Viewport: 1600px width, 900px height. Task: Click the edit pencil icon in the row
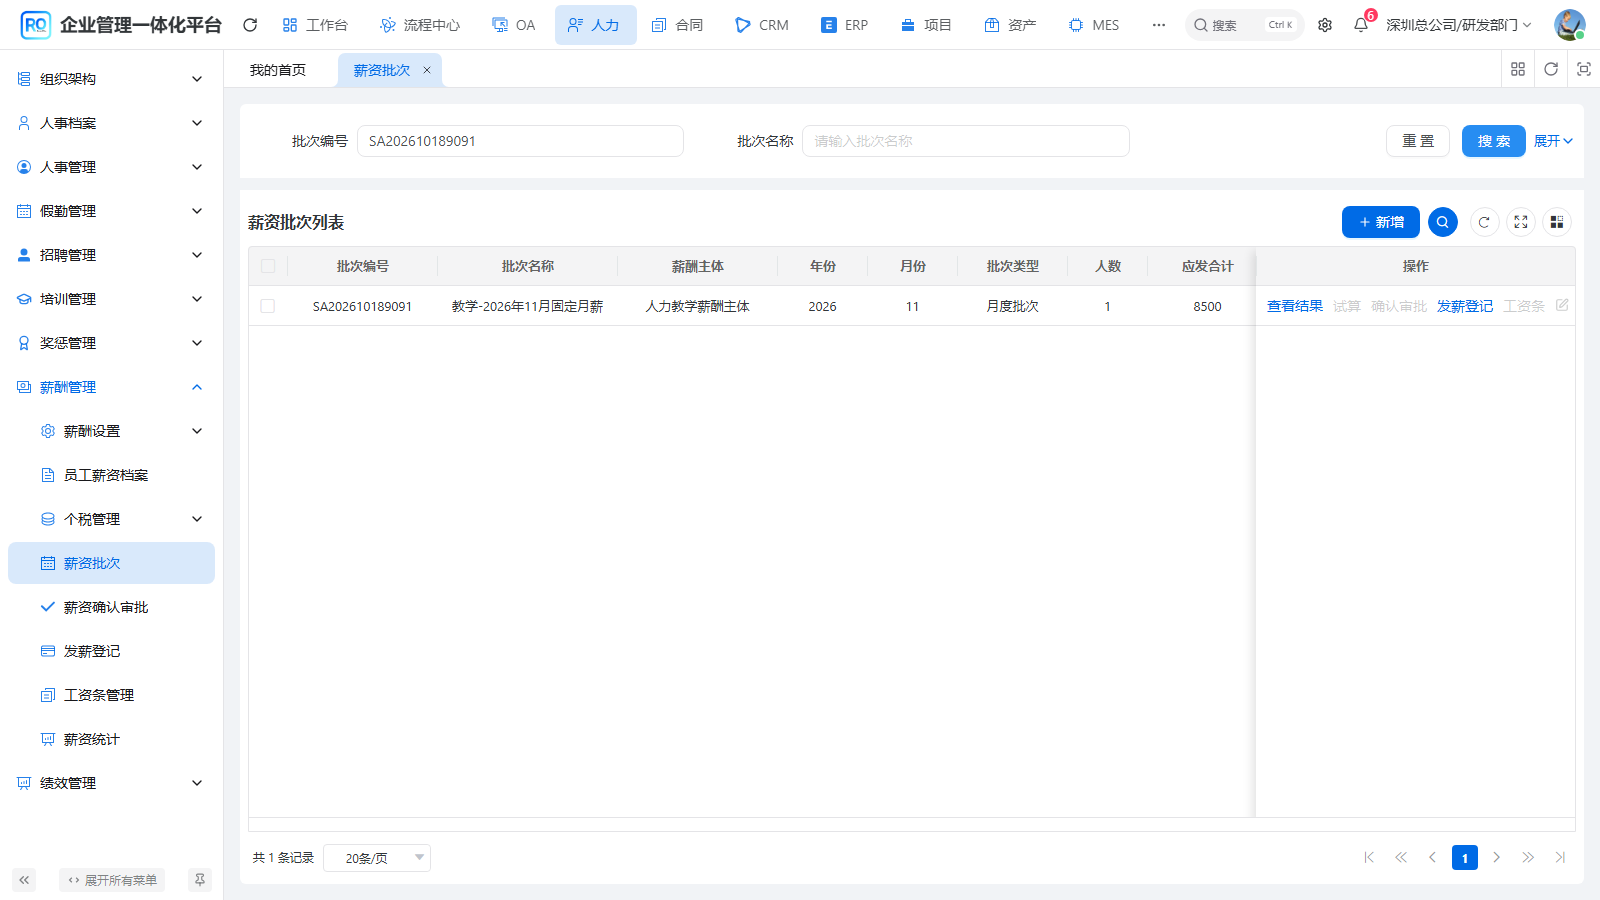1562,305
